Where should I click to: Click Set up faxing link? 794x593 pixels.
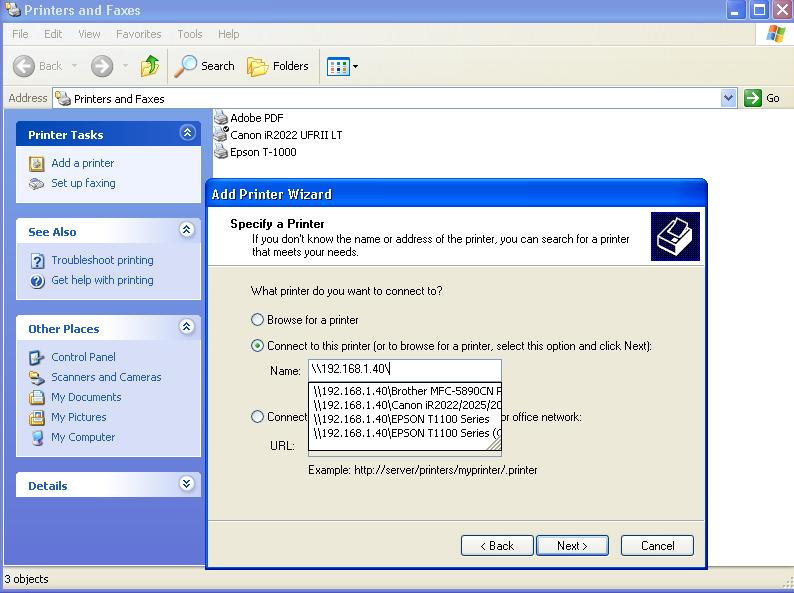point(83,183)
